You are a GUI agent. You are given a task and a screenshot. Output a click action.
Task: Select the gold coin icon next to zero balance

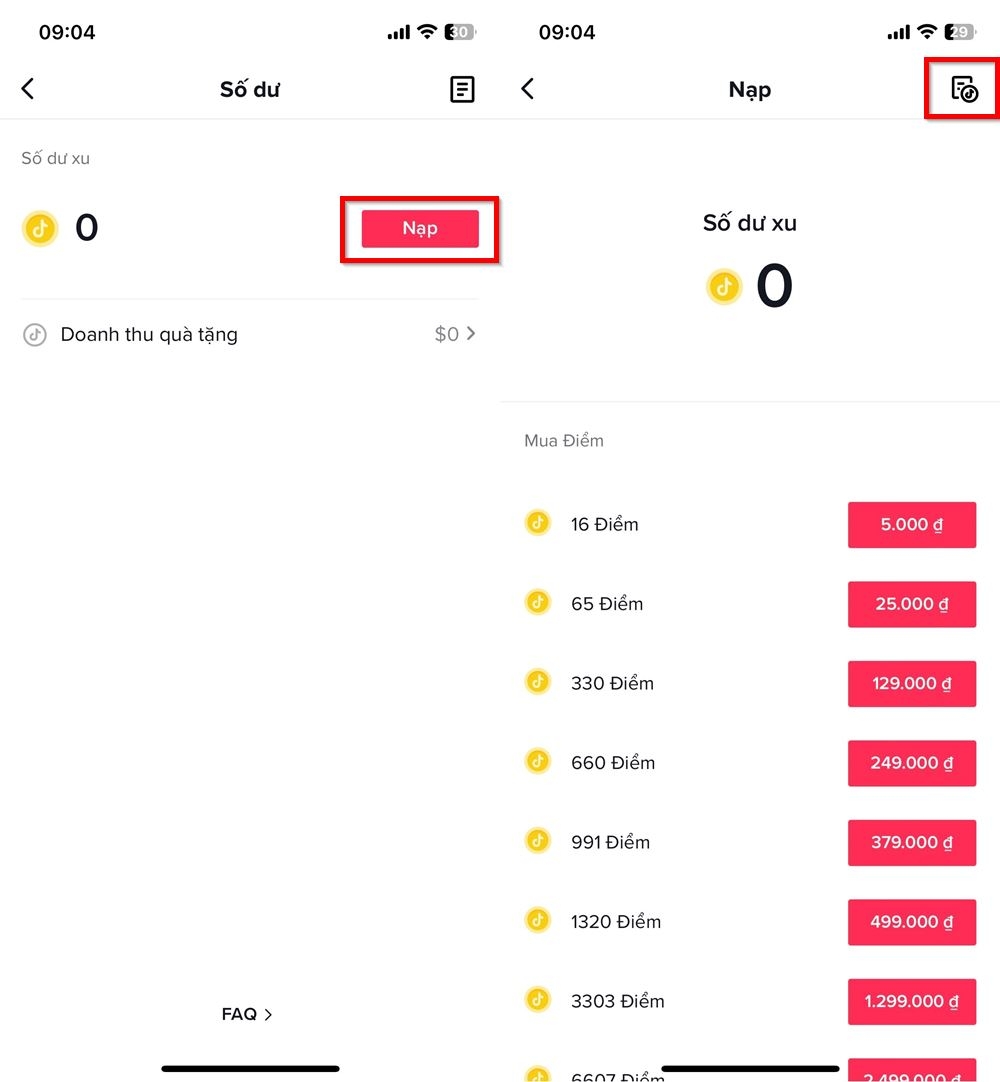point(39,228)
